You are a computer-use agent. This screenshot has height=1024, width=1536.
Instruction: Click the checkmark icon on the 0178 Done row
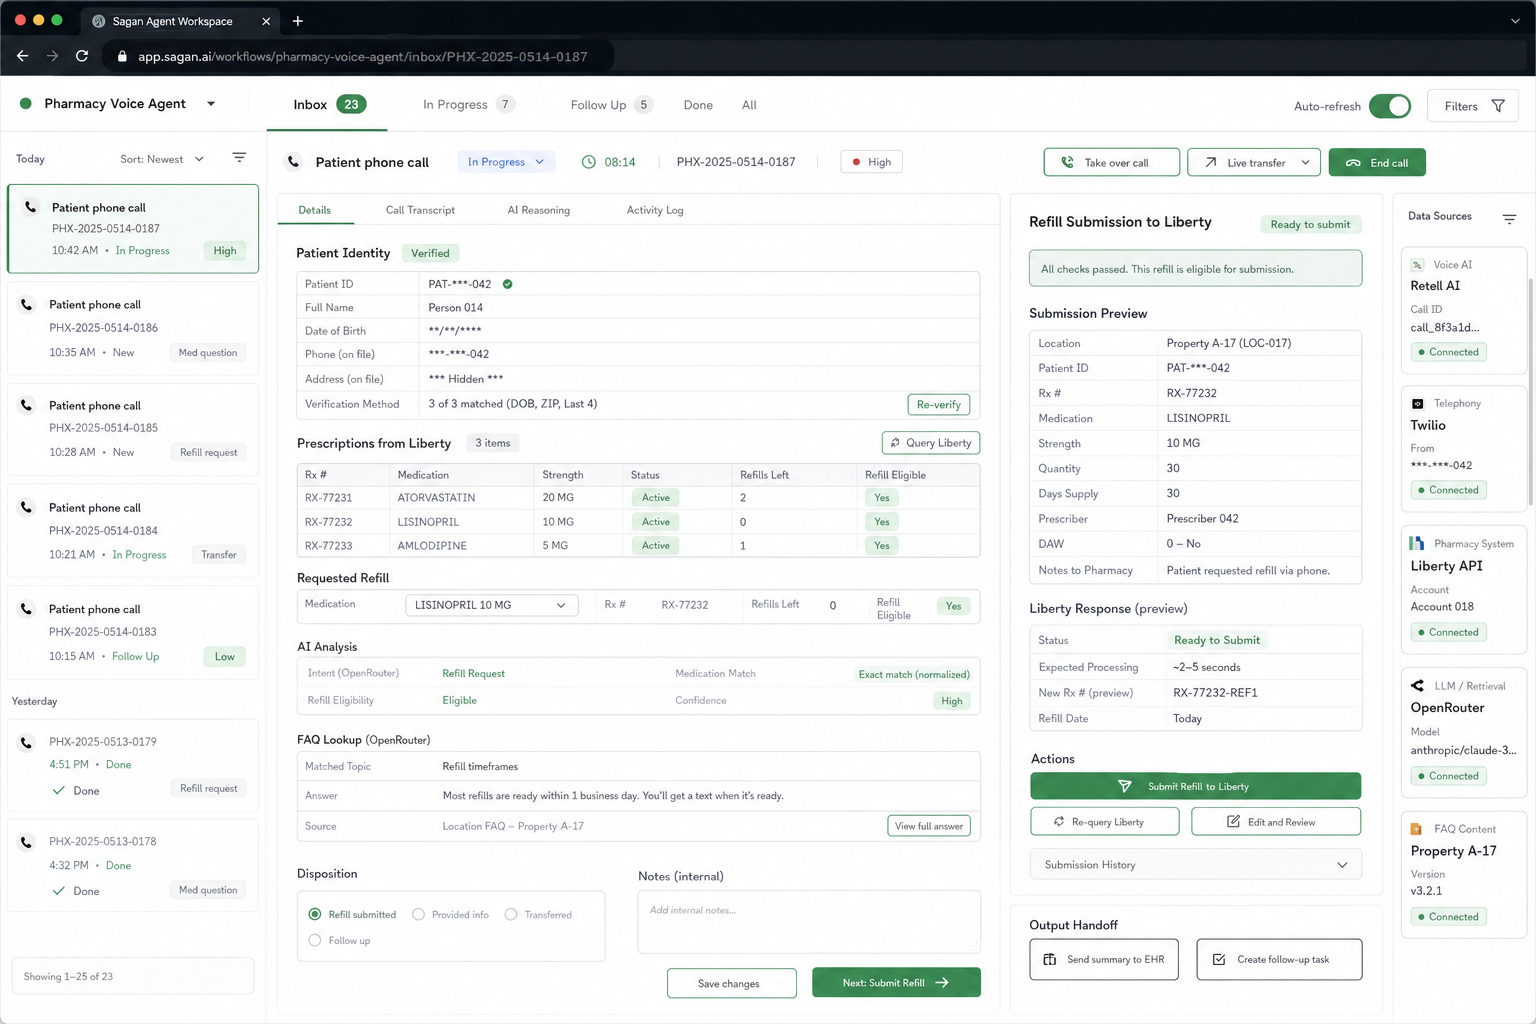pos(58,891)
